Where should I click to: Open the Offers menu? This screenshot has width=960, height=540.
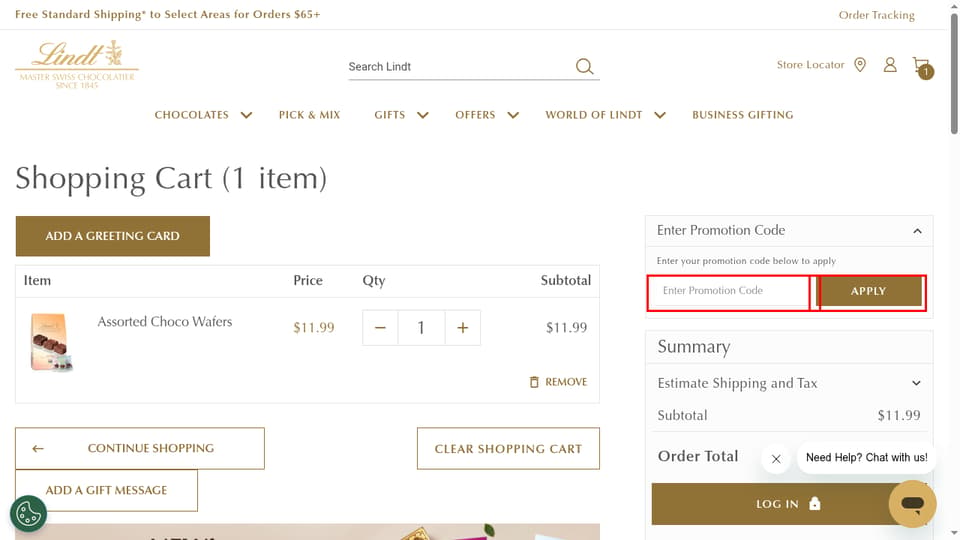point(475,115)
